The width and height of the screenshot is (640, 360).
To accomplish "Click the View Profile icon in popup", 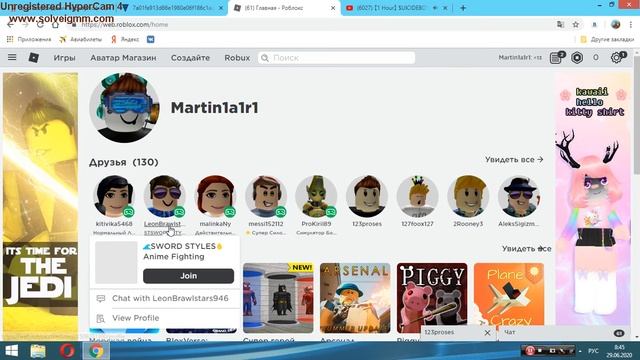I will (x=100, y=318).
